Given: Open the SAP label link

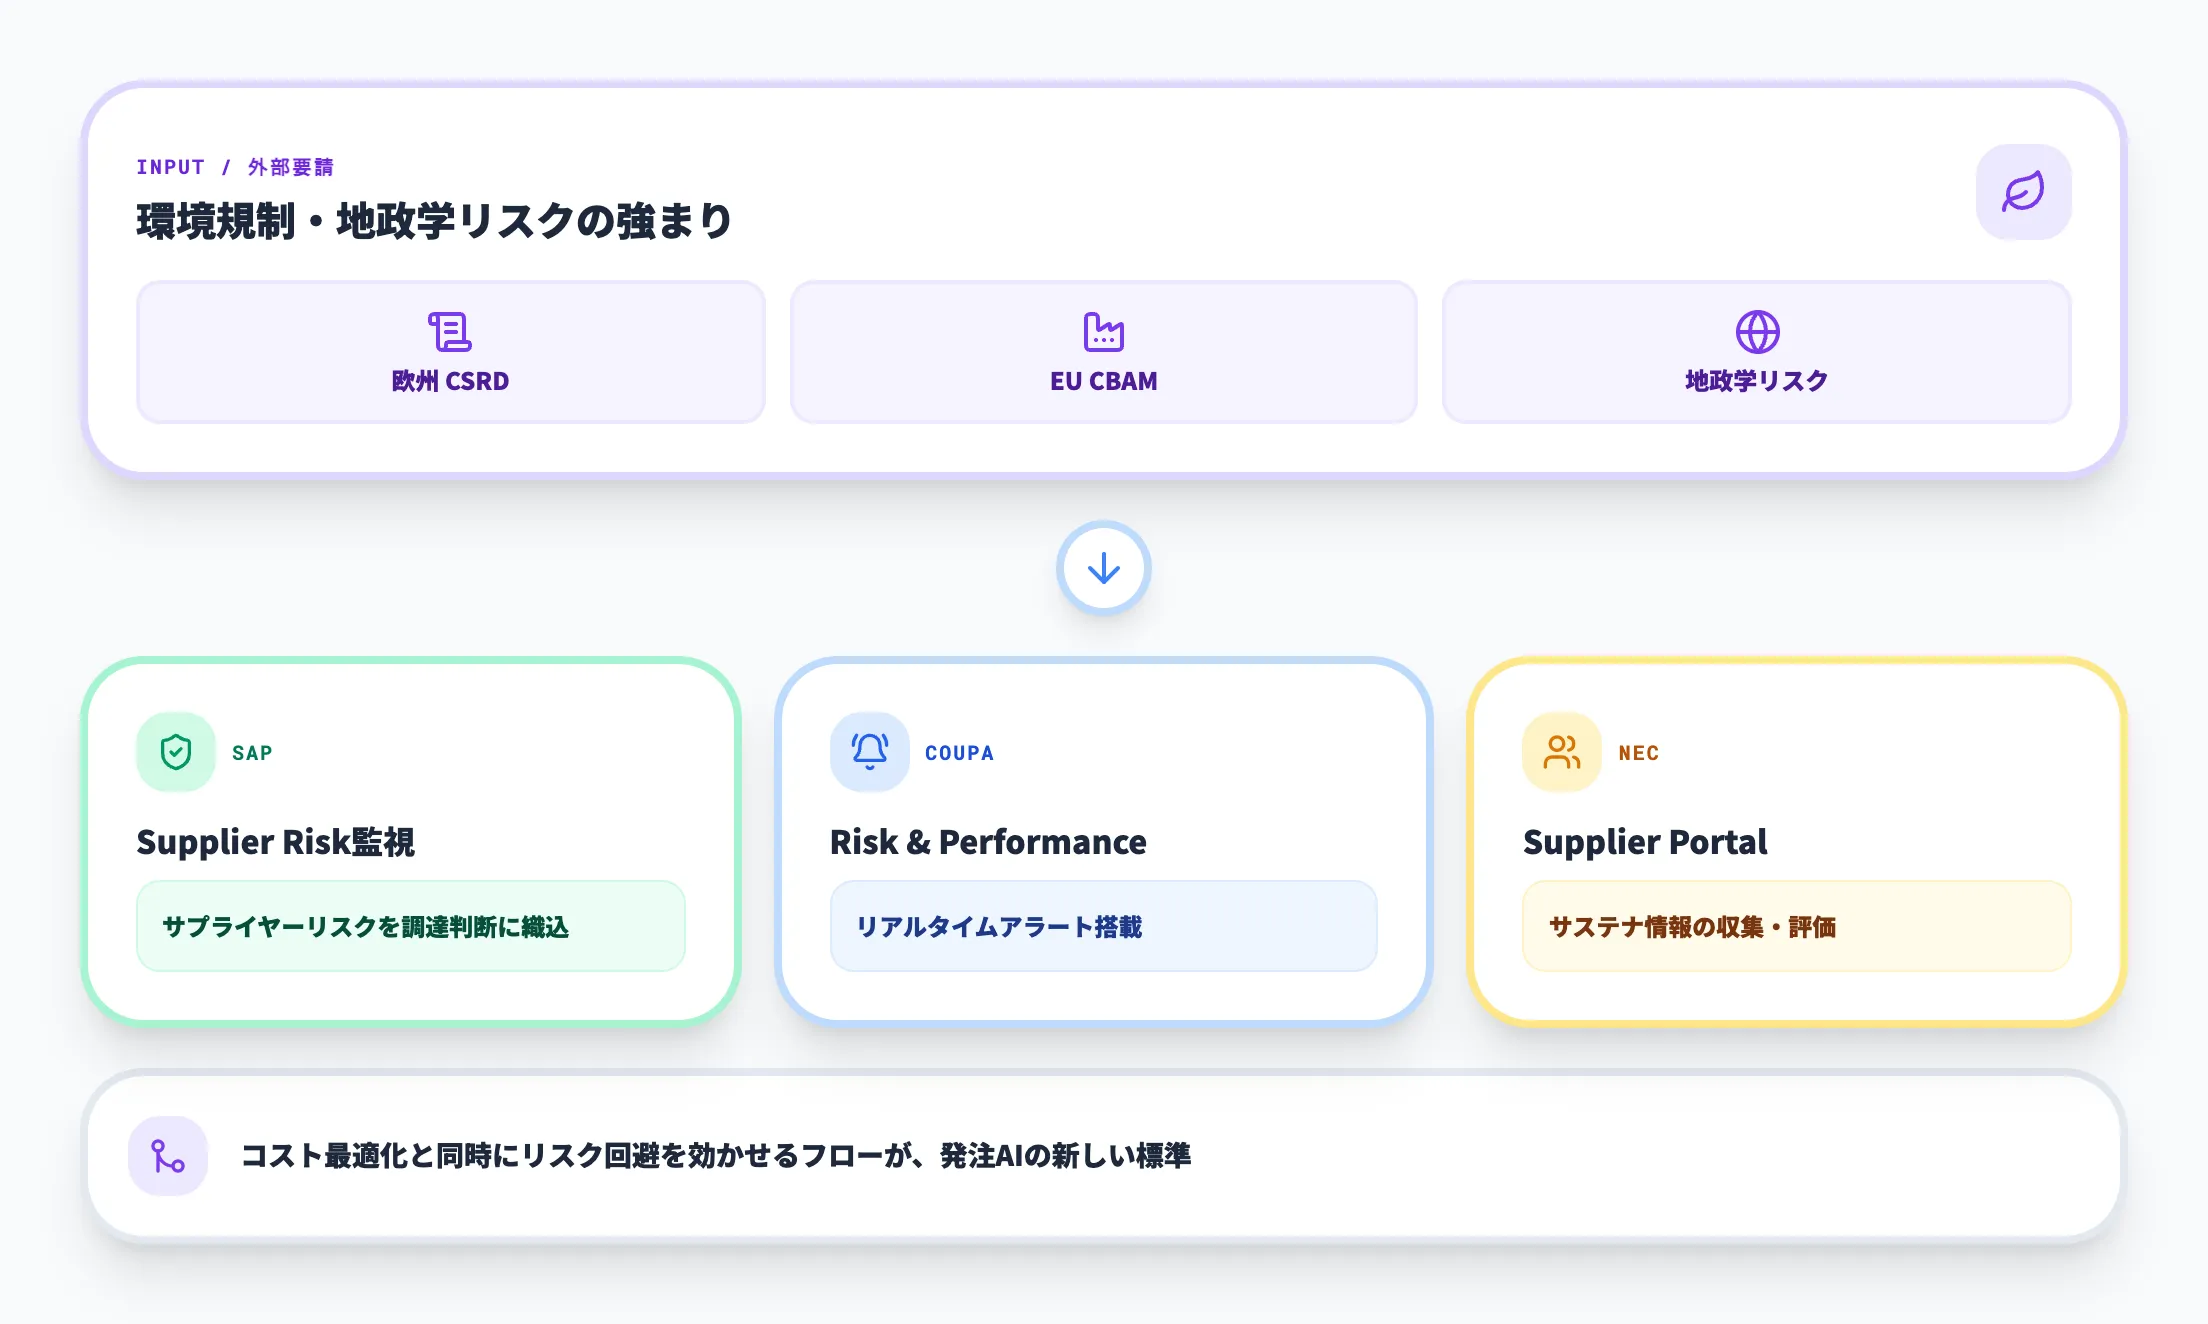Looking at the screenshot, I should 251,752.
